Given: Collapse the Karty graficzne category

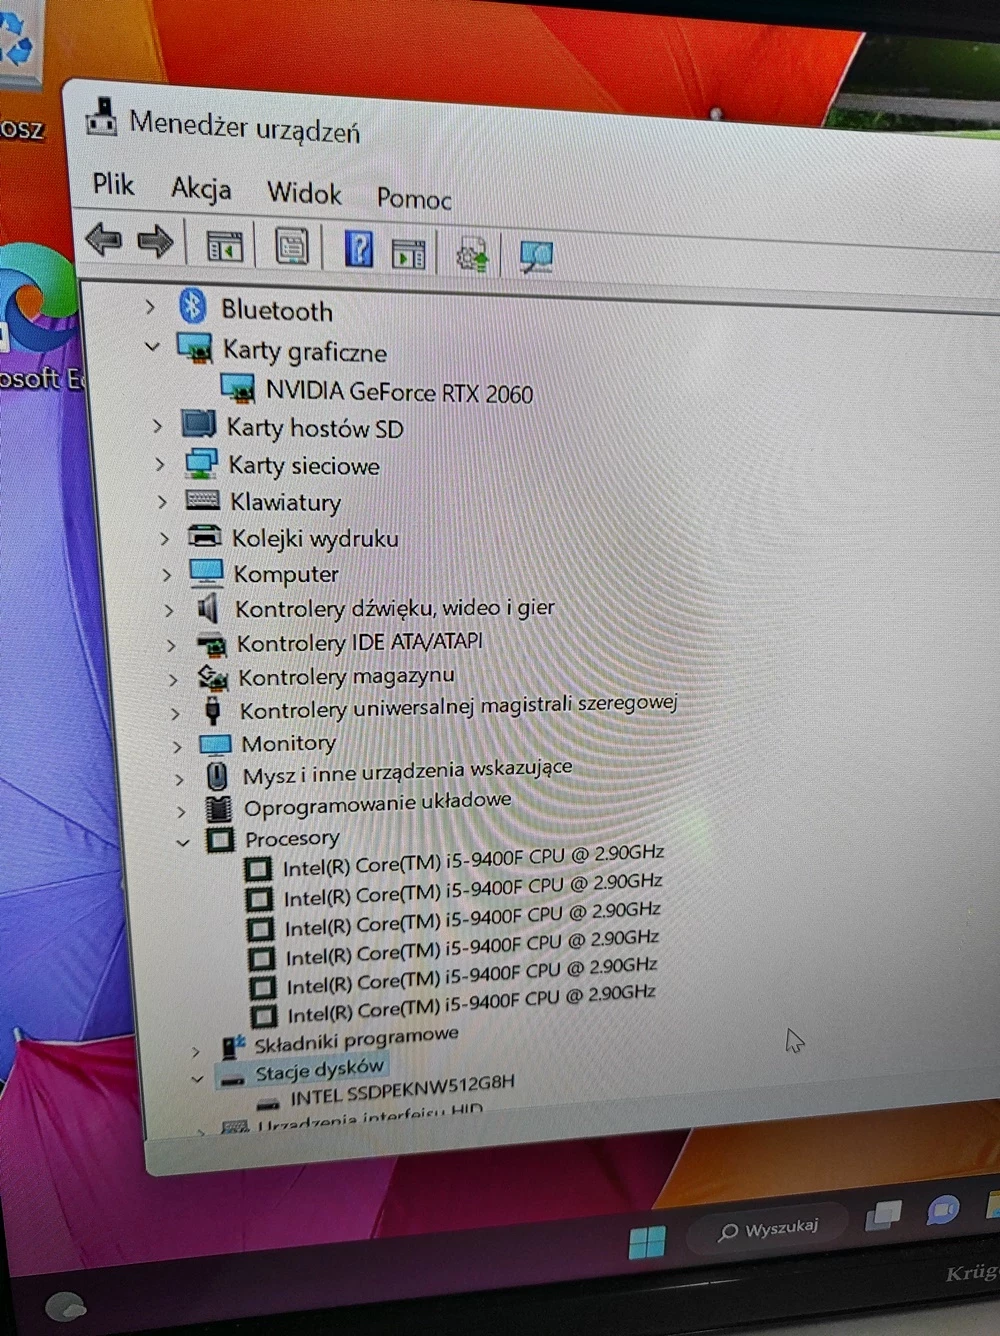Looking at the screenshot, I should (152, 347).
